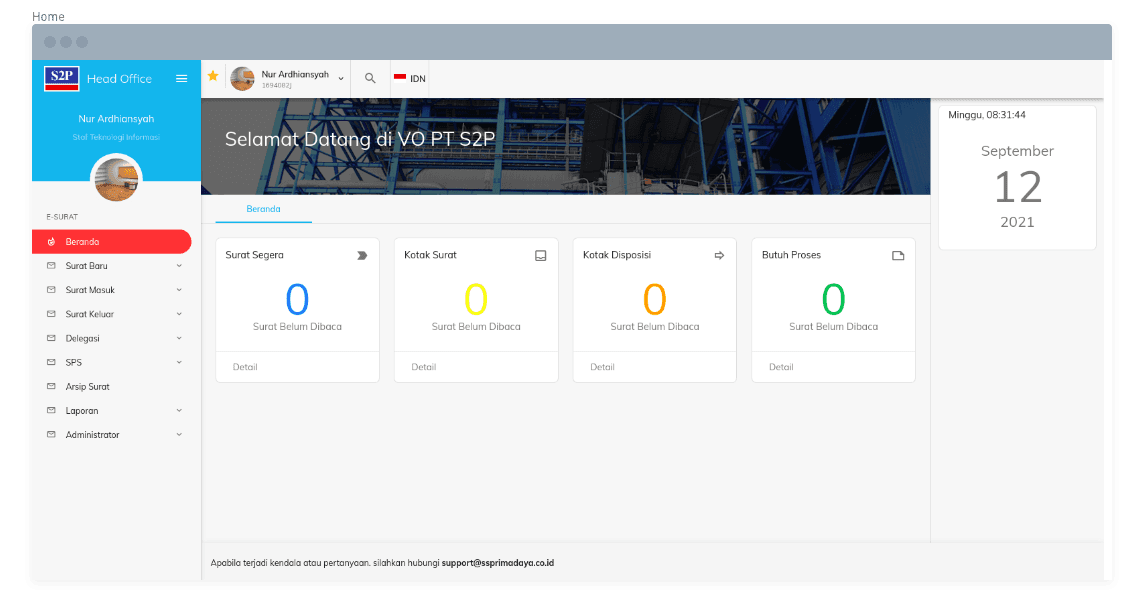Click the Home label above the window
Screen dimensions: 1136x614
[48, 16]
